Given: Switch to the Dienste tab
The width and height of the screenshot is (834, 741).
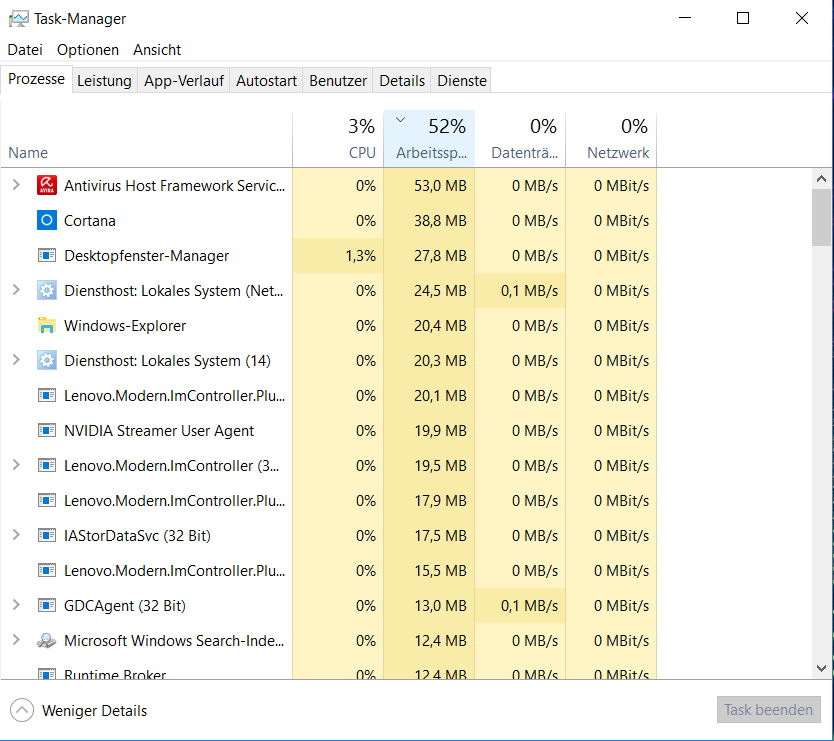Looking at the screenshot, I should 462,80.
